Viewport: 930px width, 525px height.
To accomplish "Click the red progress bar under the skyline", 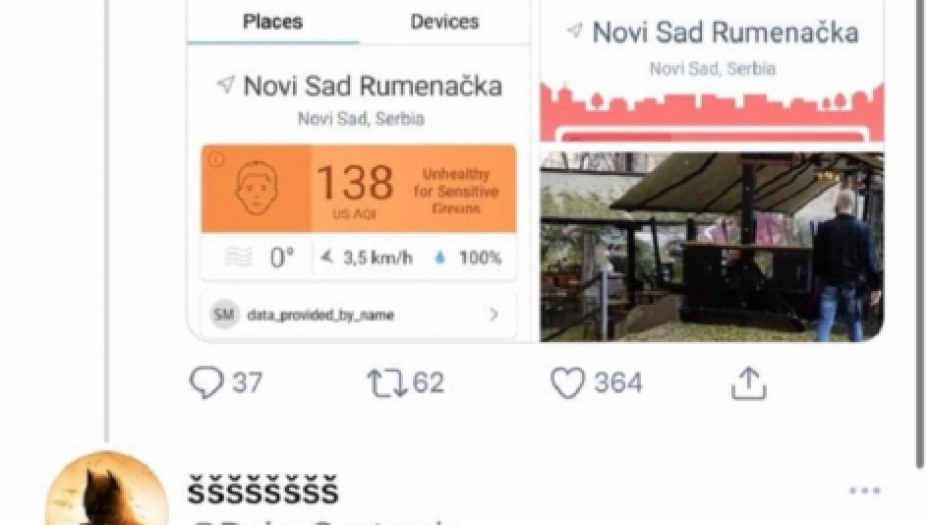I will tap(712, 136).
